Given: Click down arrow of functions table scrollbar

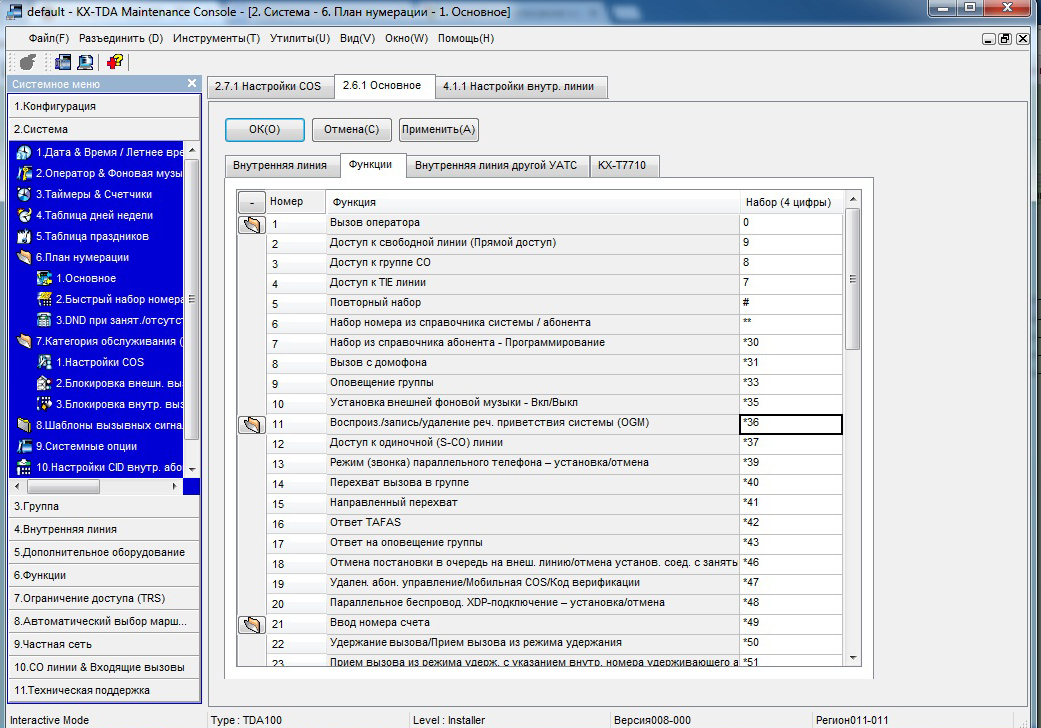Looking at the screenshot, I should pyautogui.click(x=853, y=659).
